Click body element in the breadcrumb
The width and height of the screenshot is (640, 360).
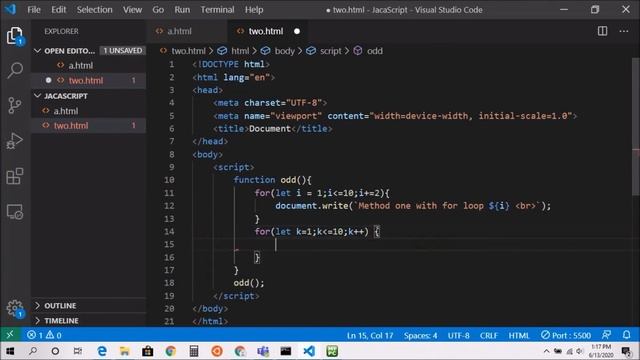[x=284, y=51]
